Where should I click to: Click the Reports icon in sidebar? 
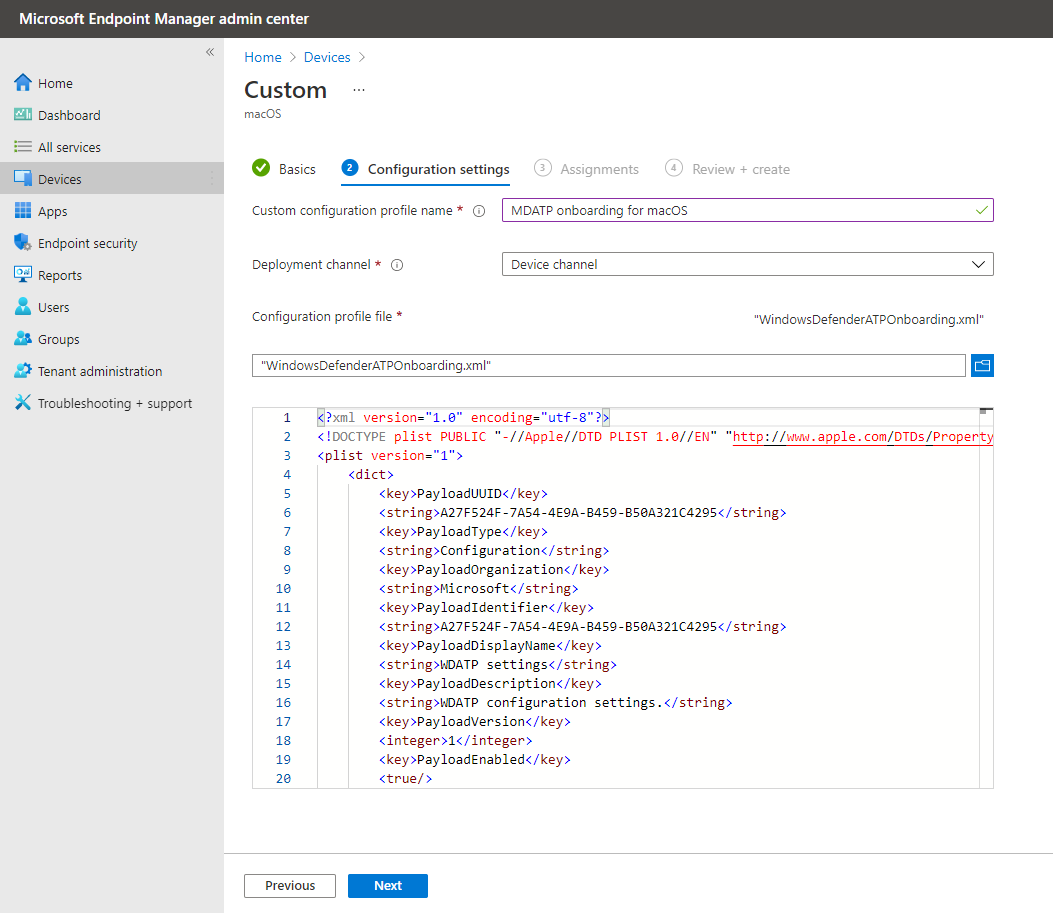[x=23, y=275]
